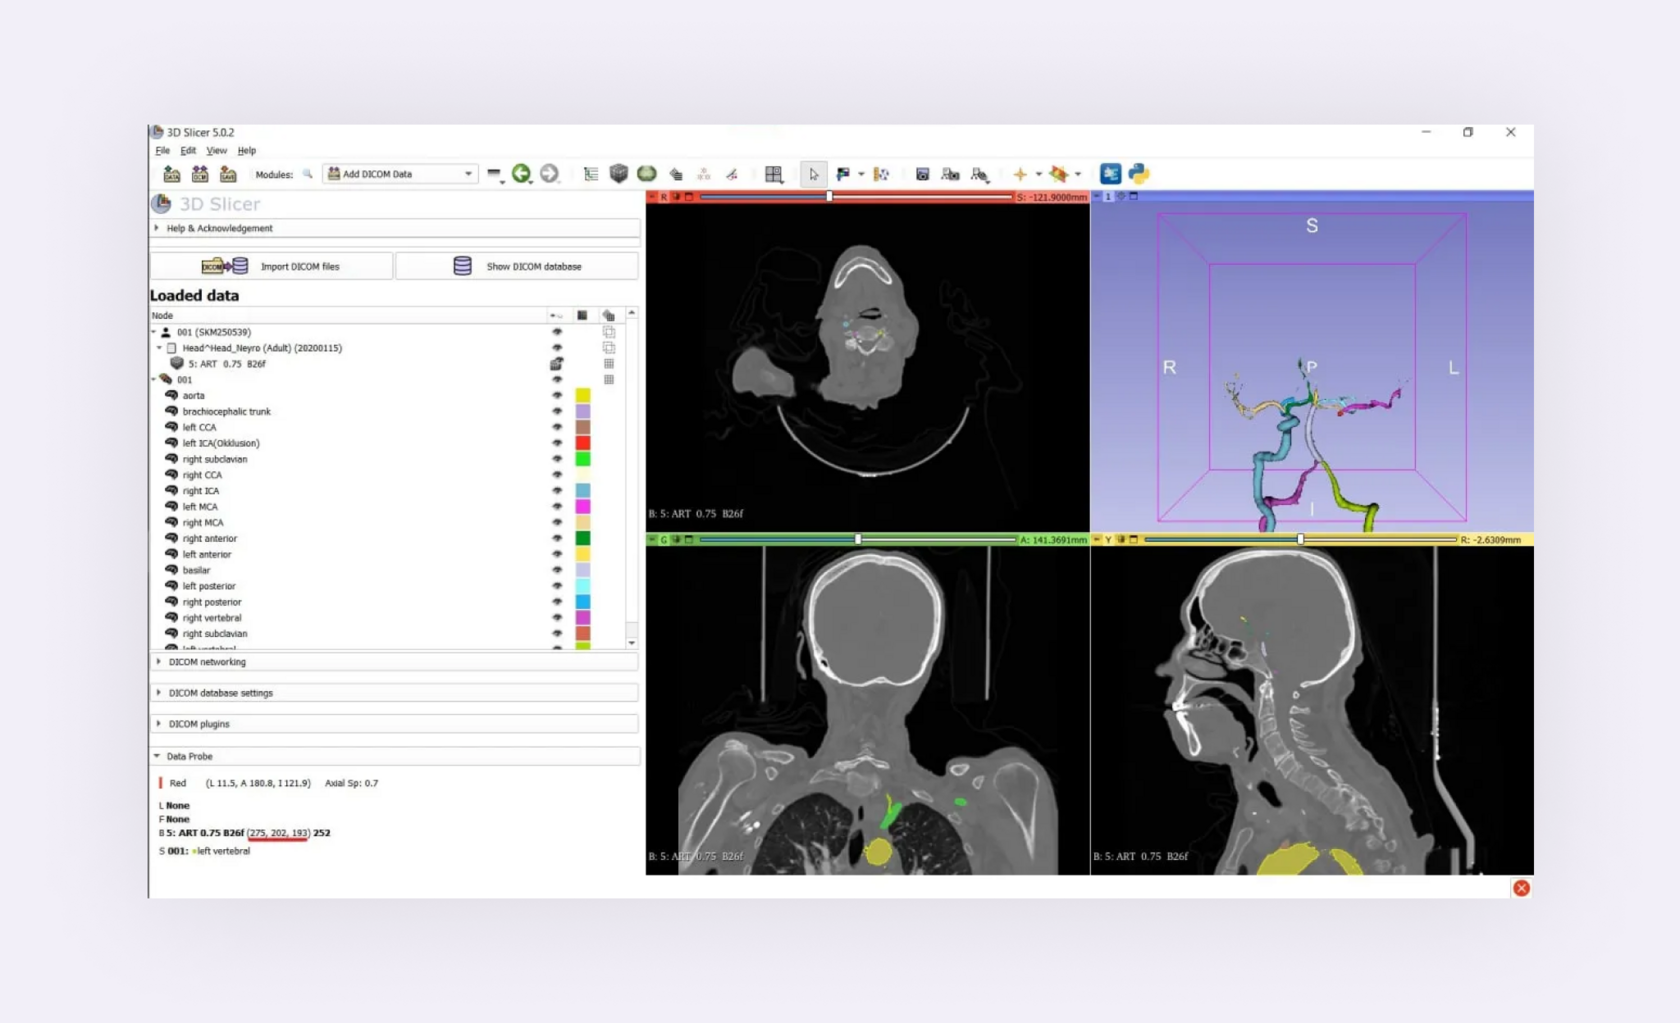Collapse the Head^Head_Neyro study node
The height and width of the screenshot is (1023, 1680).
pyautogui.click(x=160, y=348)
